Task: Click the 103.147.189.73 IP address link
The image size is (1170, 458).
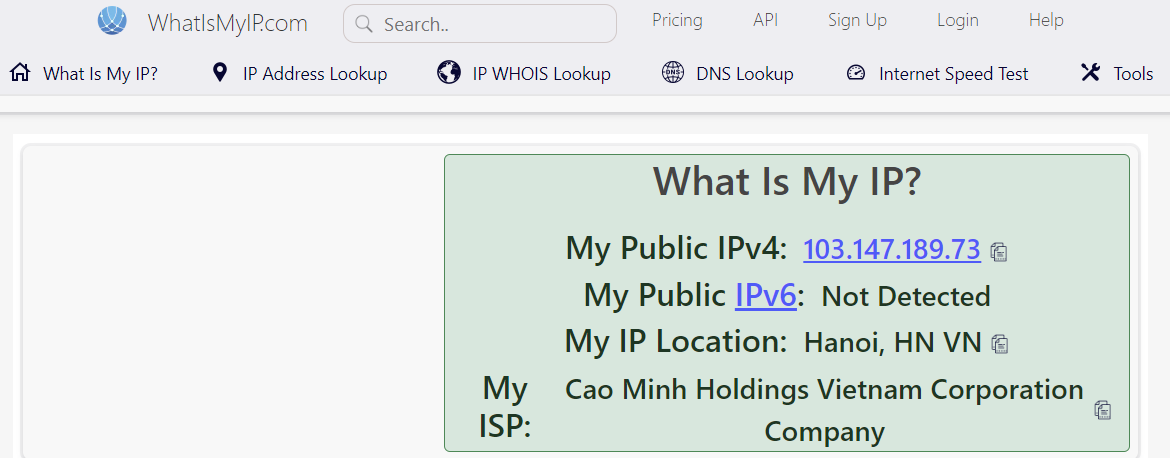Action: pyautogui.click(x=891, y=249)
